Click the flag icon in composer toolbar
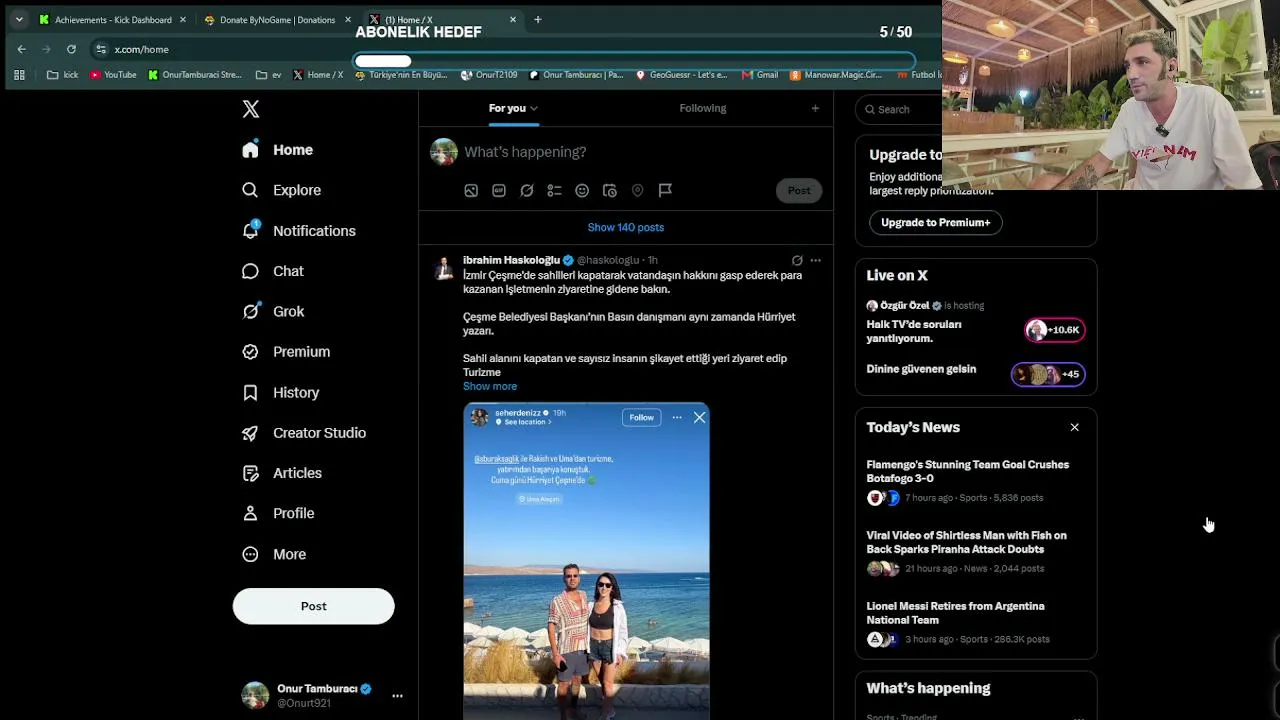Screen dimensions: 1280x720 click(x=665, y=191)
